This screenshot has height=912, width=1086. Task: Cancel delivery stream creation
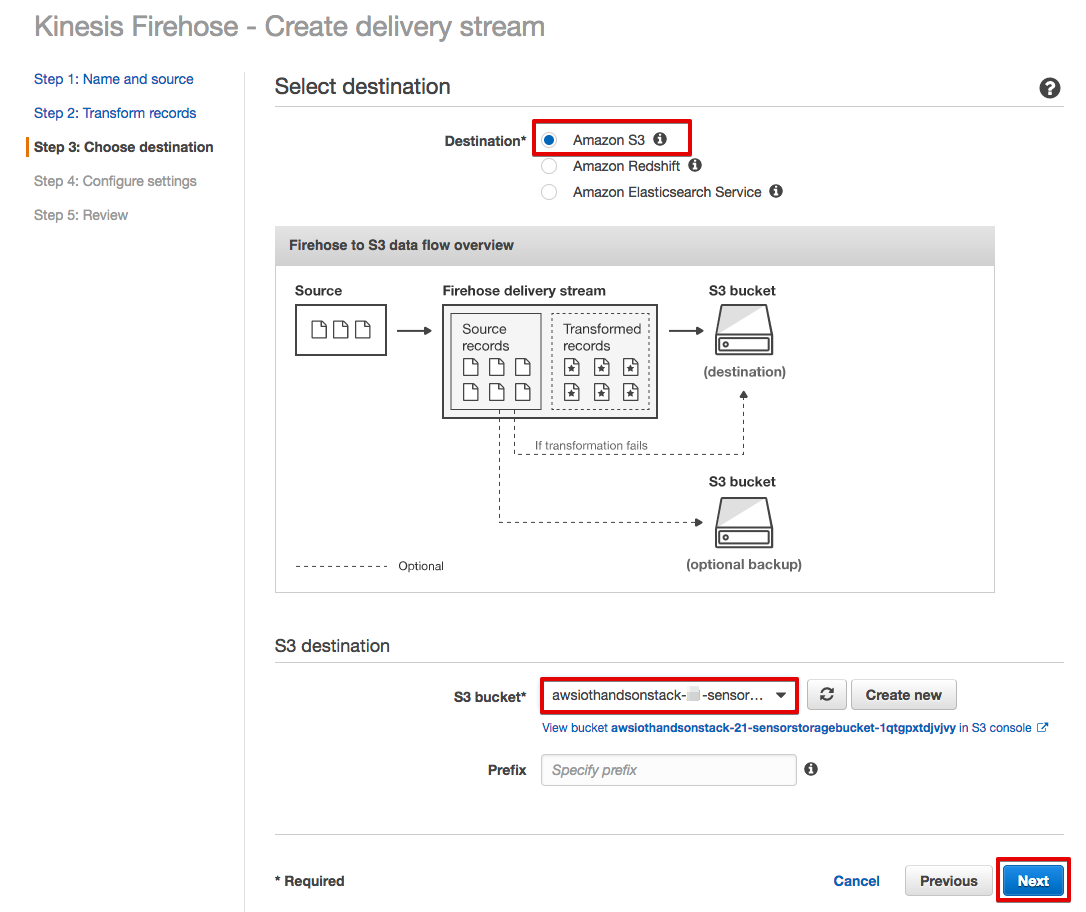(856, 881)
